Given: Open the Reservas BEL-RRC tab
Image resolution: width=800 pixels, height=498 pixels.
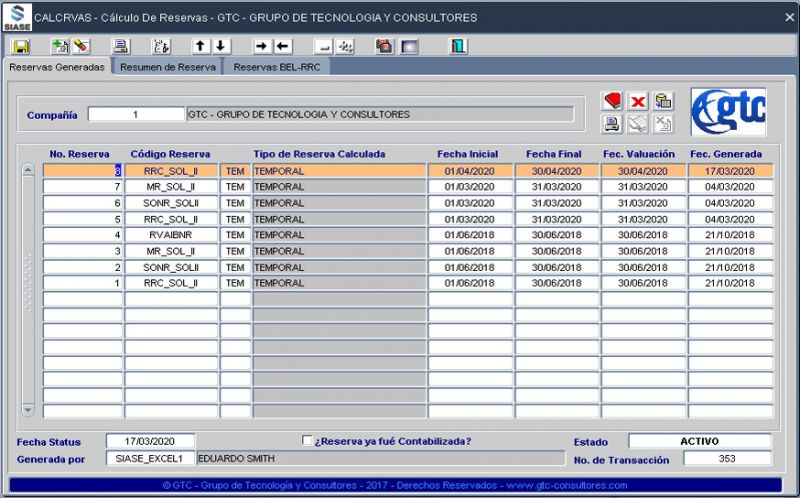Looking at the screenshot, I should coord(275,67).
